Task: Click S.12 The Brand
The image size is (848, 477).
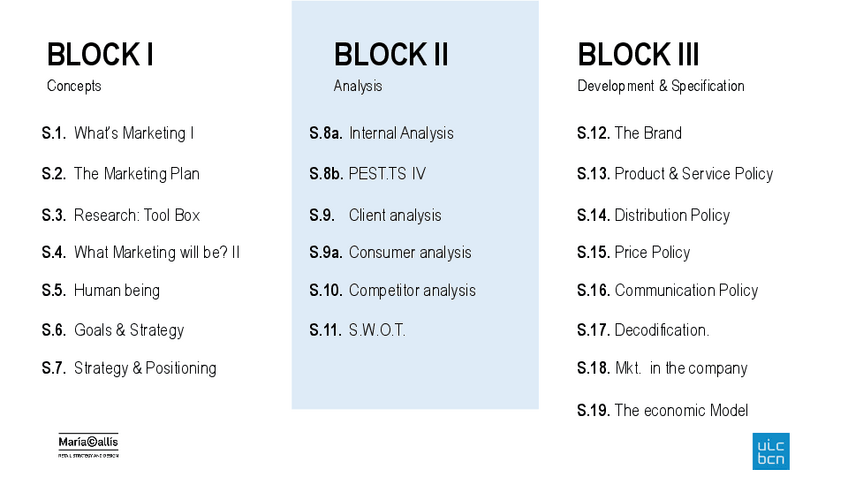Action: click(629, 133)
